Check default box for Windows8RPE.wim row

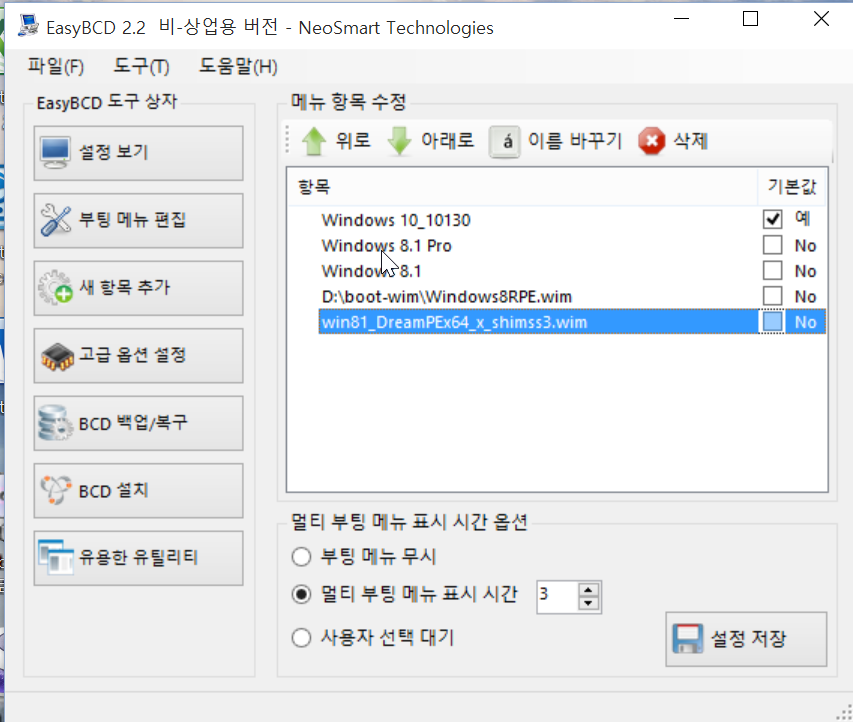772,296
